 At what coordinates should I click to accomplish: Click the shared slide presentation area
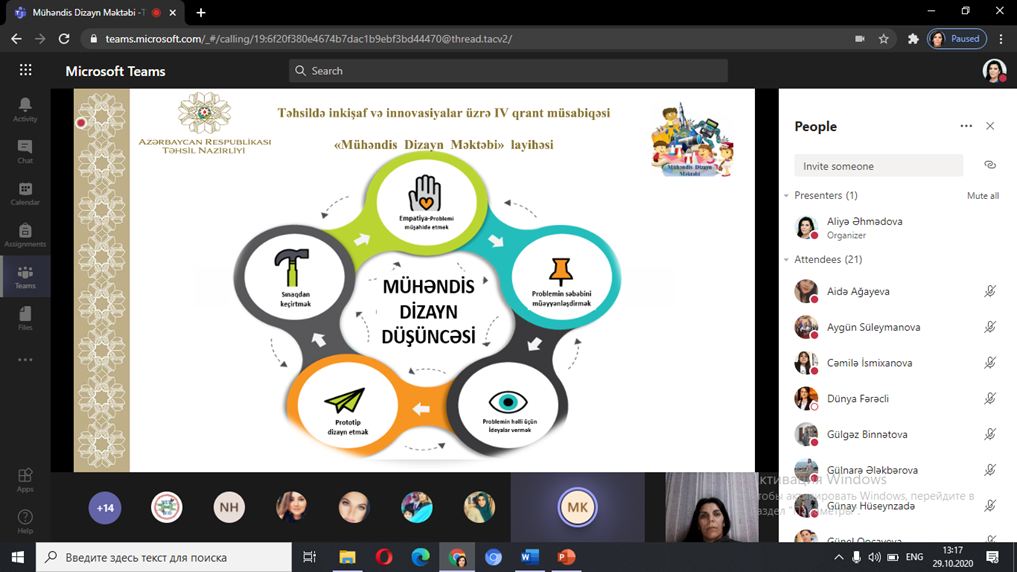pos(414,280)
